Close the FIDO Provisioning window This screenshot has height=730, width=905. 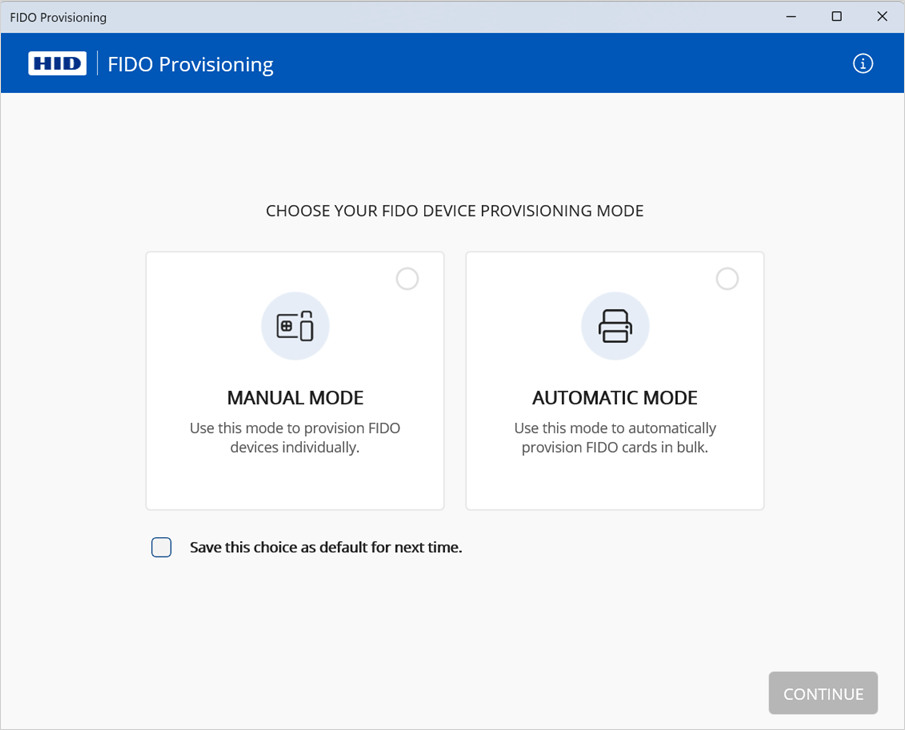[x=882, y=17]
